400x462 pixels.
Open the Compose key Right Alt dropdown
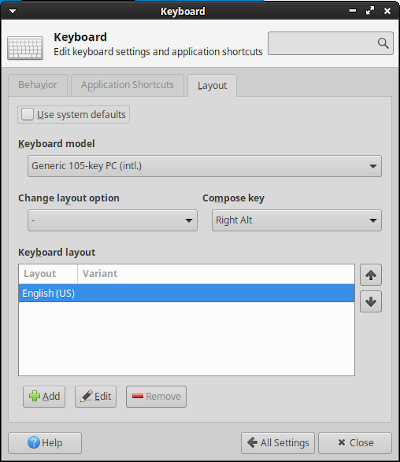297,220
